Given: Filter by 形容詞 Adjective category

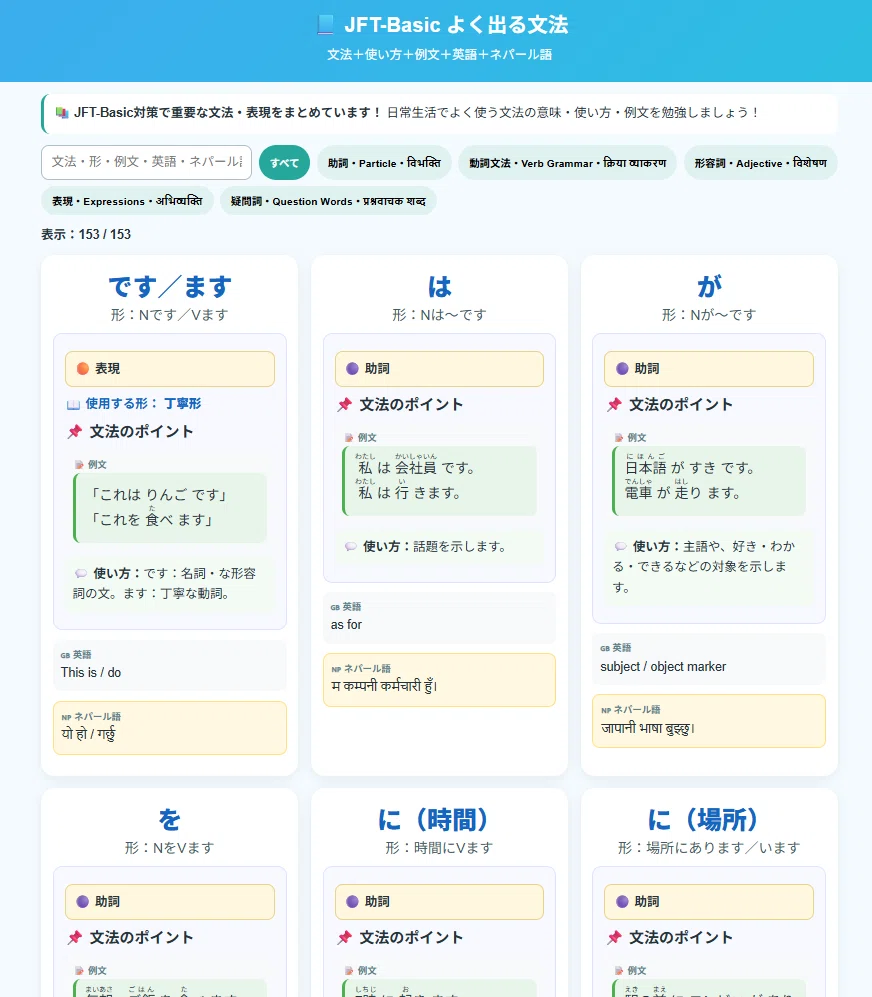Looking at the screenshot, I should [760, 163].
